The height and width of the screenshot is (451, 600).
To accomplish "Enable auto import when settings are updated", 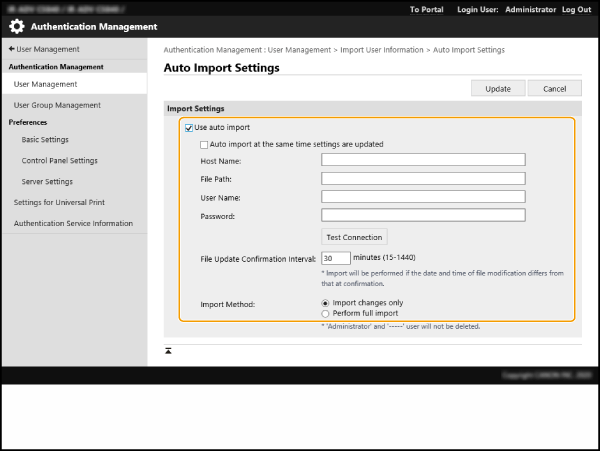I will click(x=204, y=144).
